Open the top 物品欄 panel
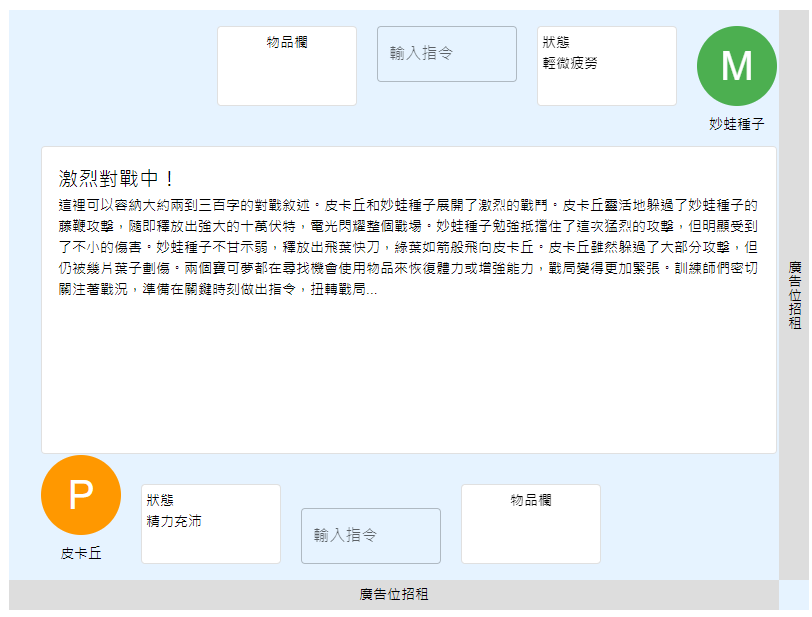Viewport: 812px width, 617px height. [287, 66]
